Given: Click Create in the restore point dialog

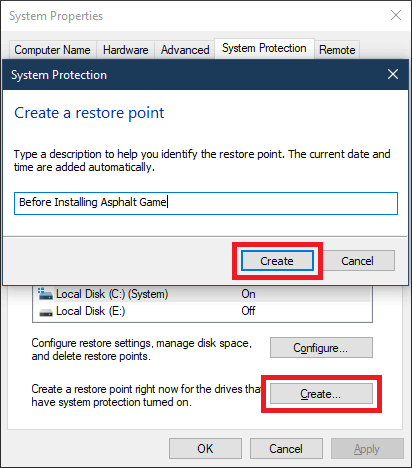Looking at the screenshot, I should point(277,261).
